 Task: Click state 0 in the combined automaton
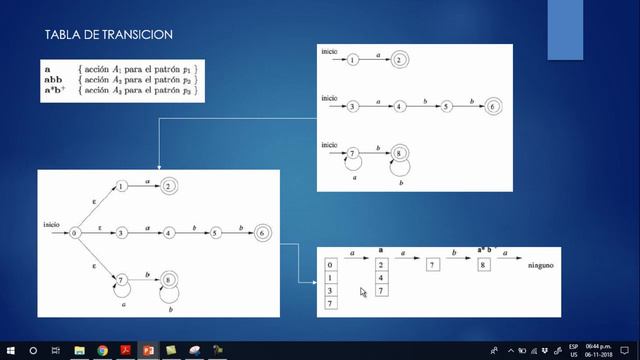(x=74, y=233)
